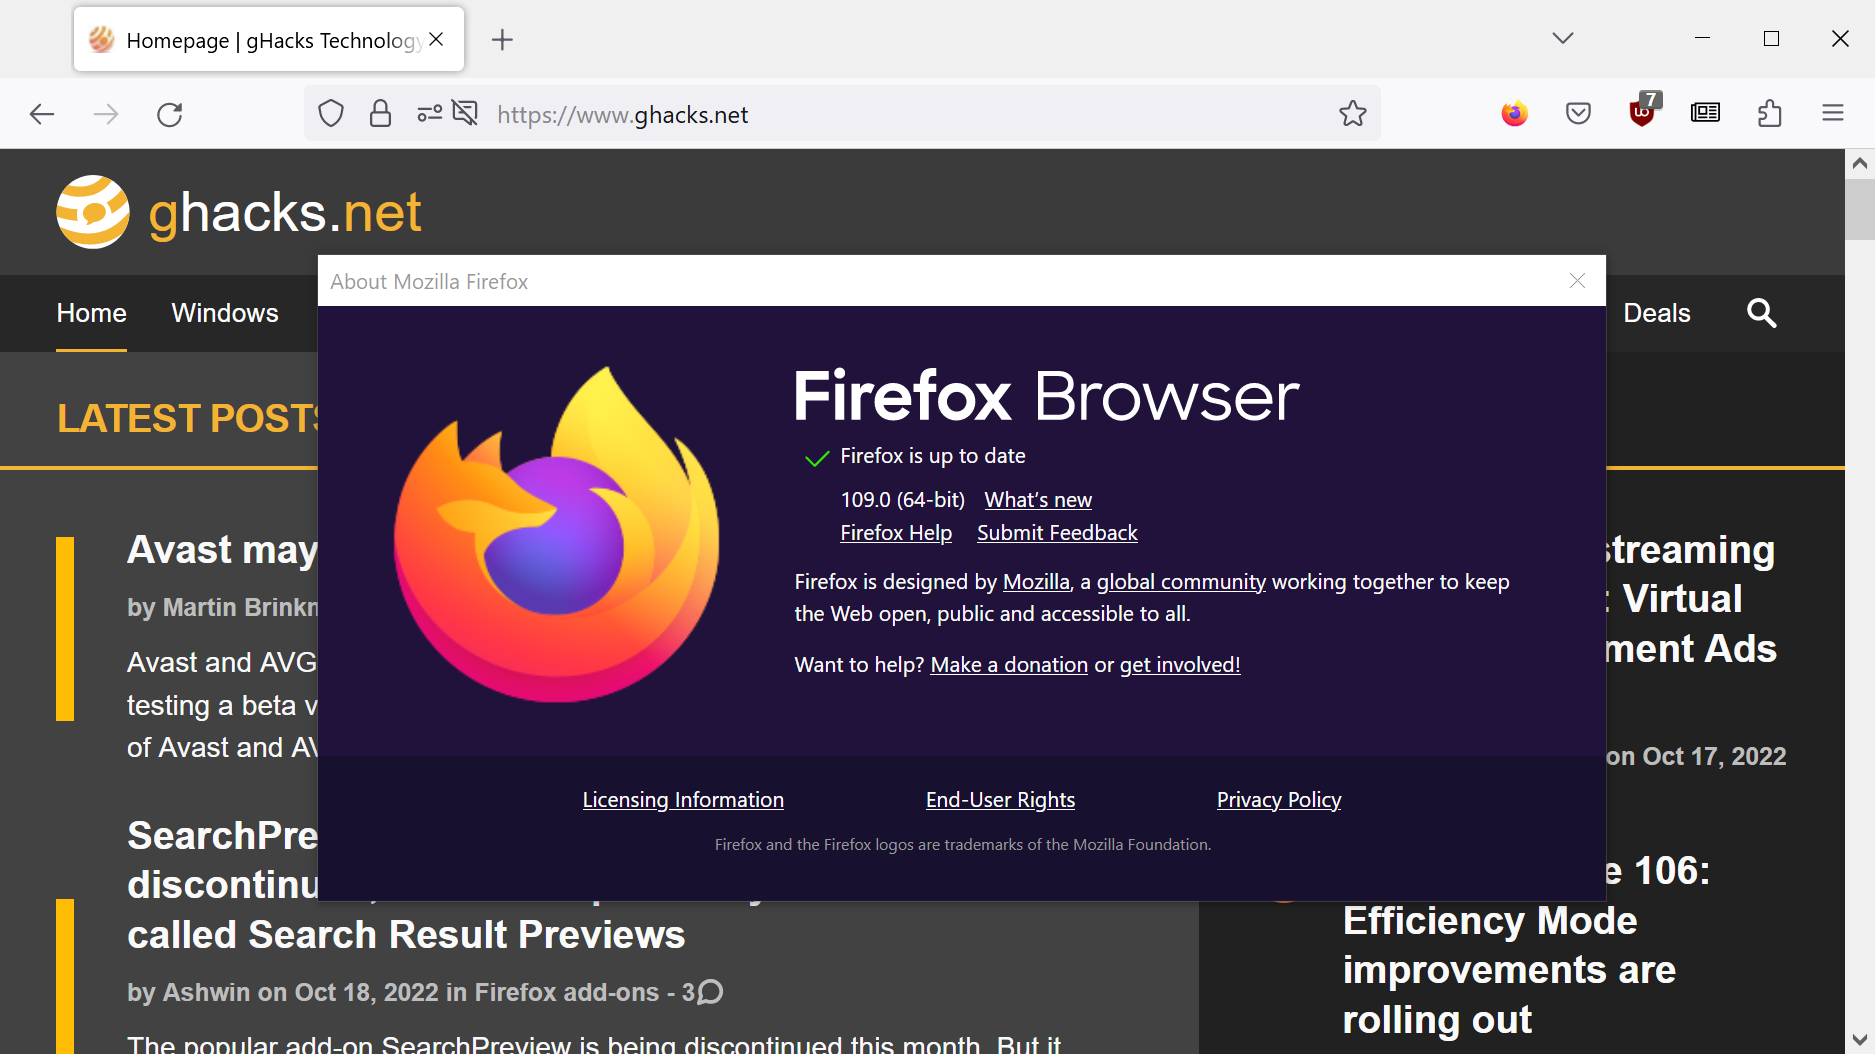Open the What's new link
The height and width of the screenshot is (1054, 1875).
pyautogui.click(x=1038, y=500)
